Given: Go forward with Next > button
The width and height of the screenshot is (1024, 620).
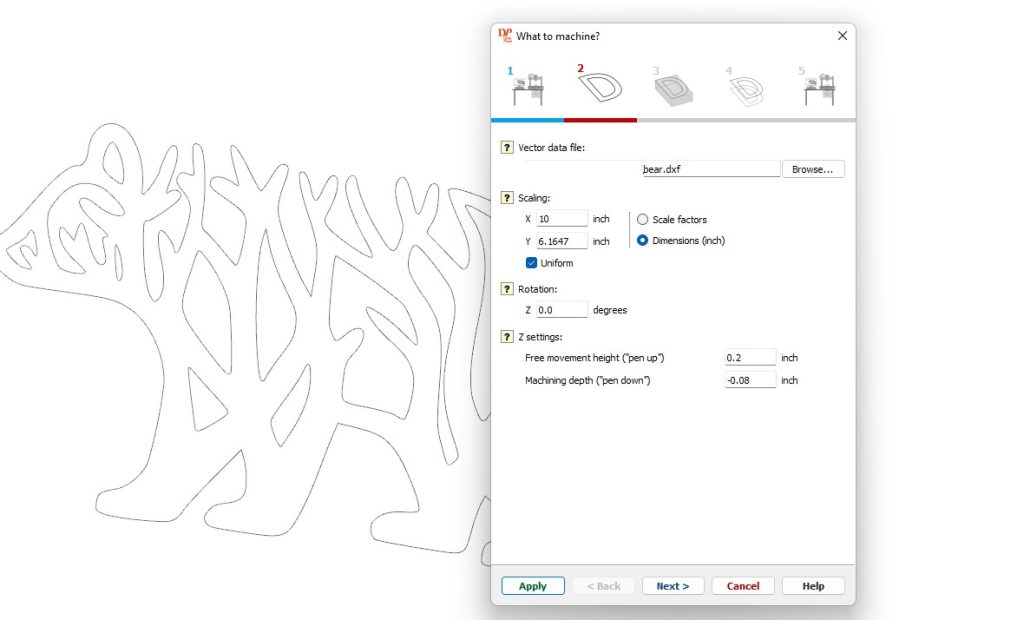Looking at the screenshot, I should tap(673, 586).
